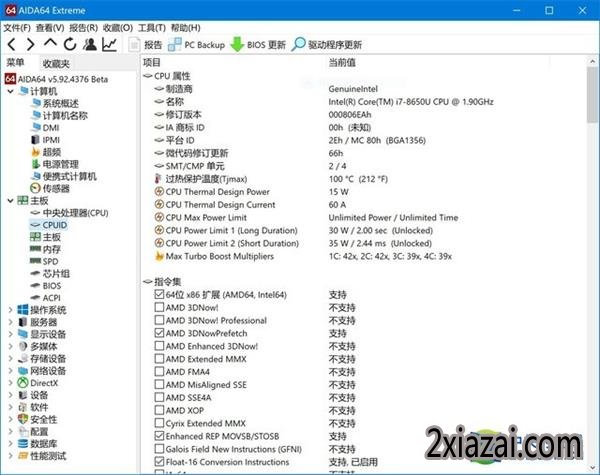The width and height of the screenshot is (600, 475).
Task: Switch to the 菜单 tab
Action: pos(16,63)
